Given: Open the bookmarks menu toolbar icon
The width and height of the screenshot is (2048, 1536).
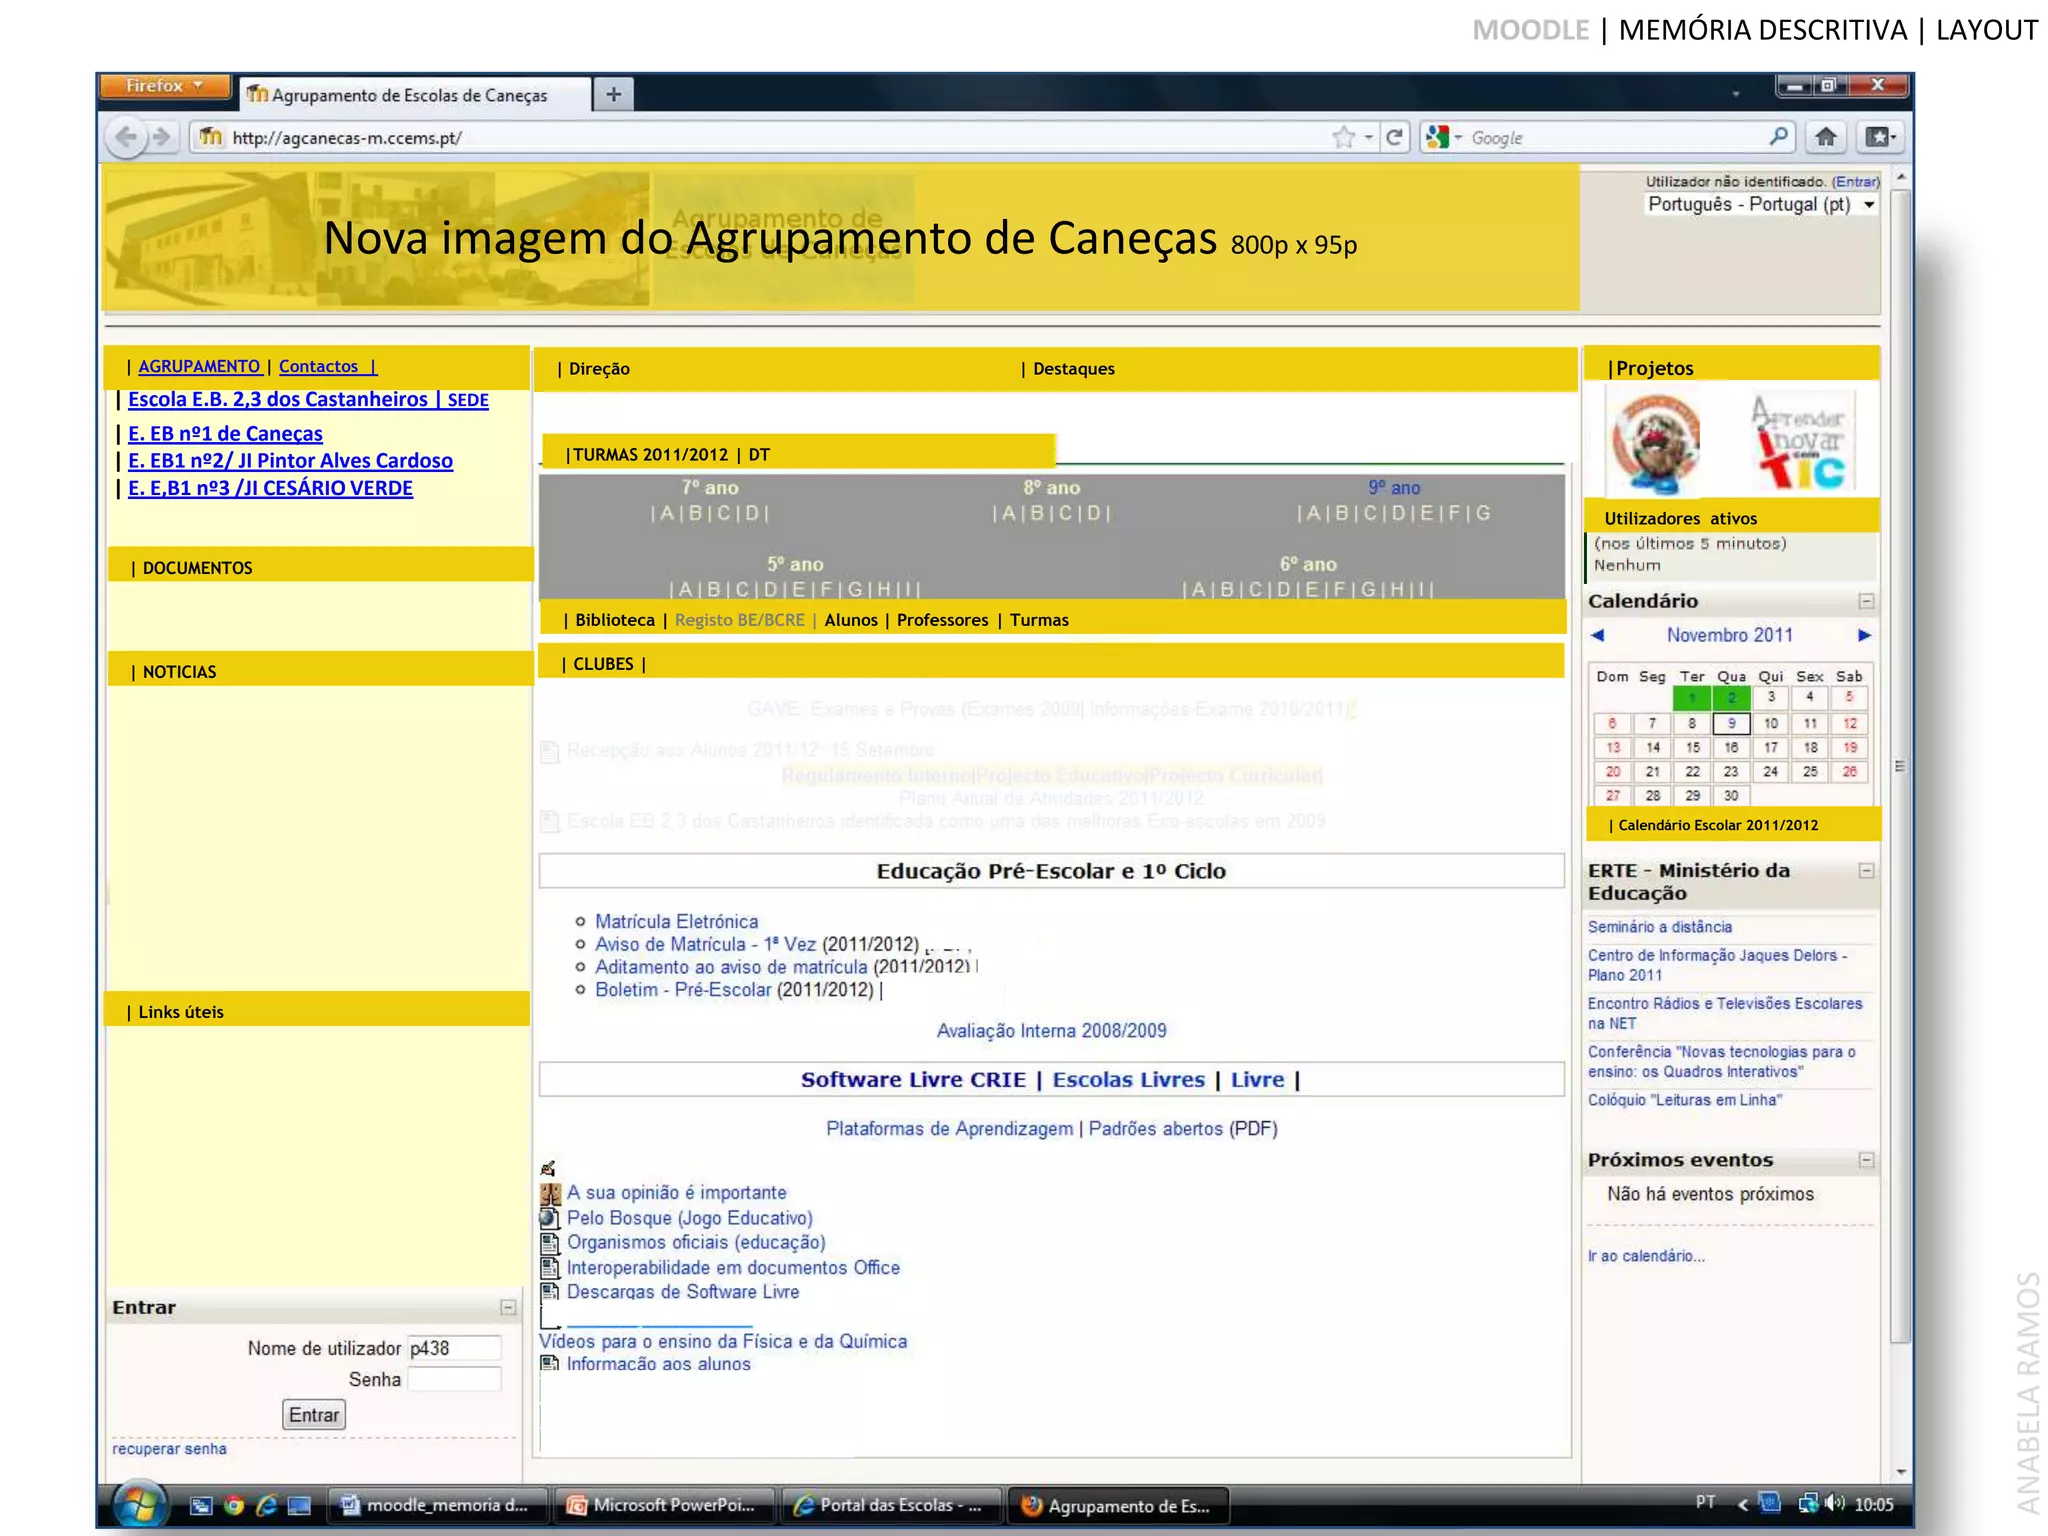Looking at the screenshot, I should tap(1879, 137).
